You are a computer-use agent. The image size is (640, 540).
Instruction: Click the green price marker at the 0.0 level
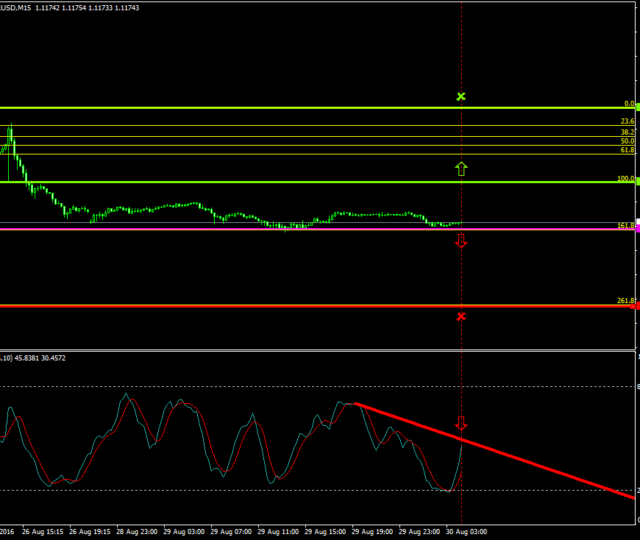[636, 107]
